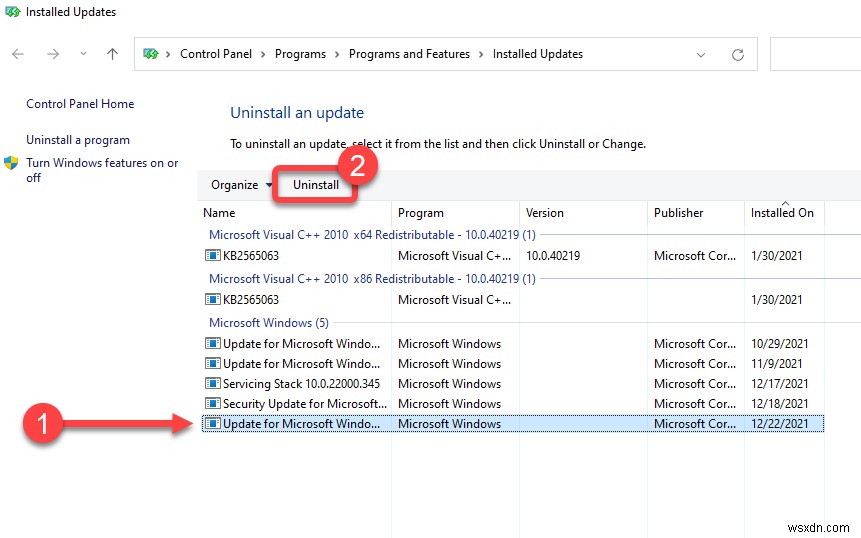
Task: Open the Organize dropdown menu
Action: coord(241,185)
